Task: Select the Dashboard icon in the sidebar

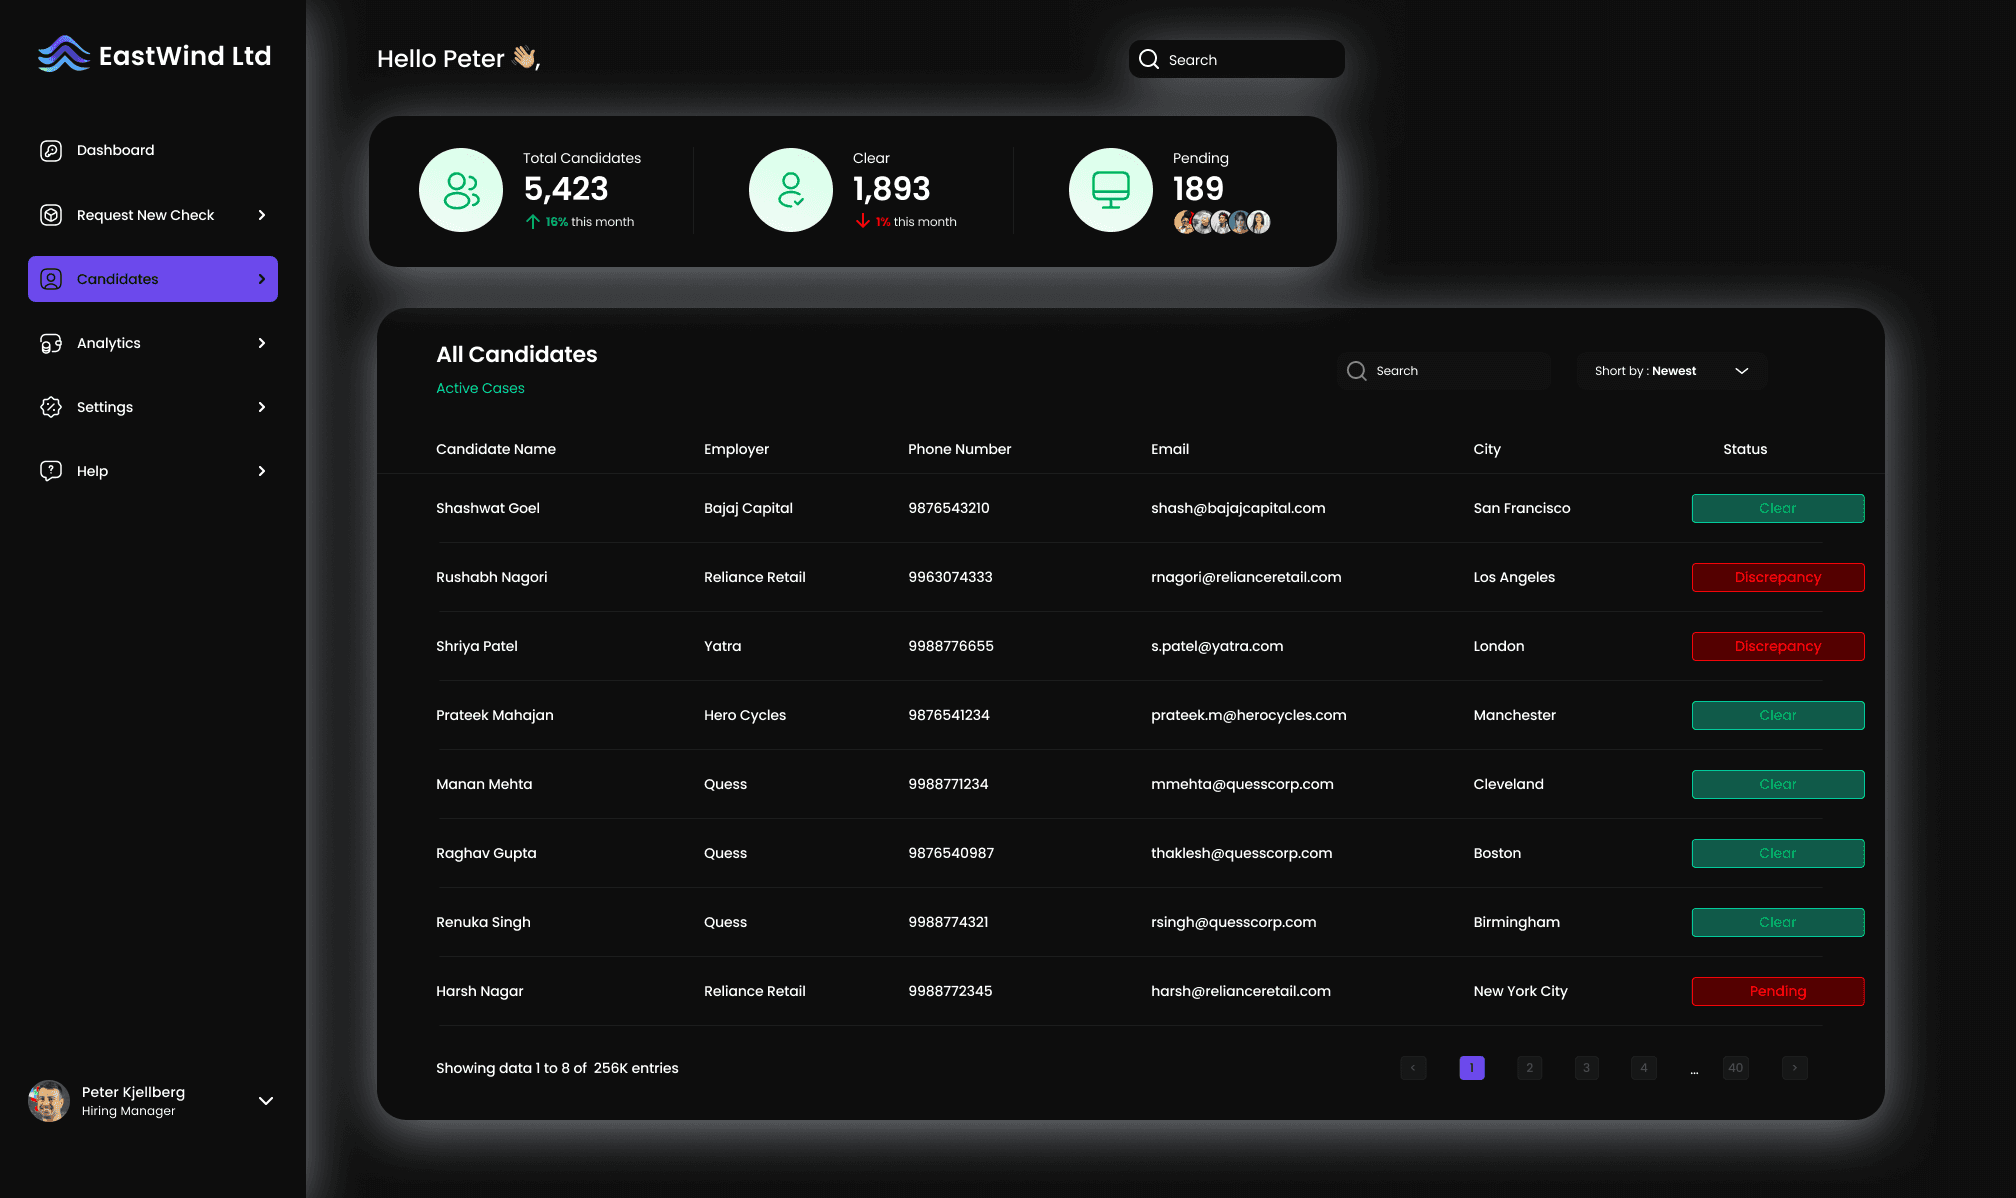Action: tap(51, 150)
